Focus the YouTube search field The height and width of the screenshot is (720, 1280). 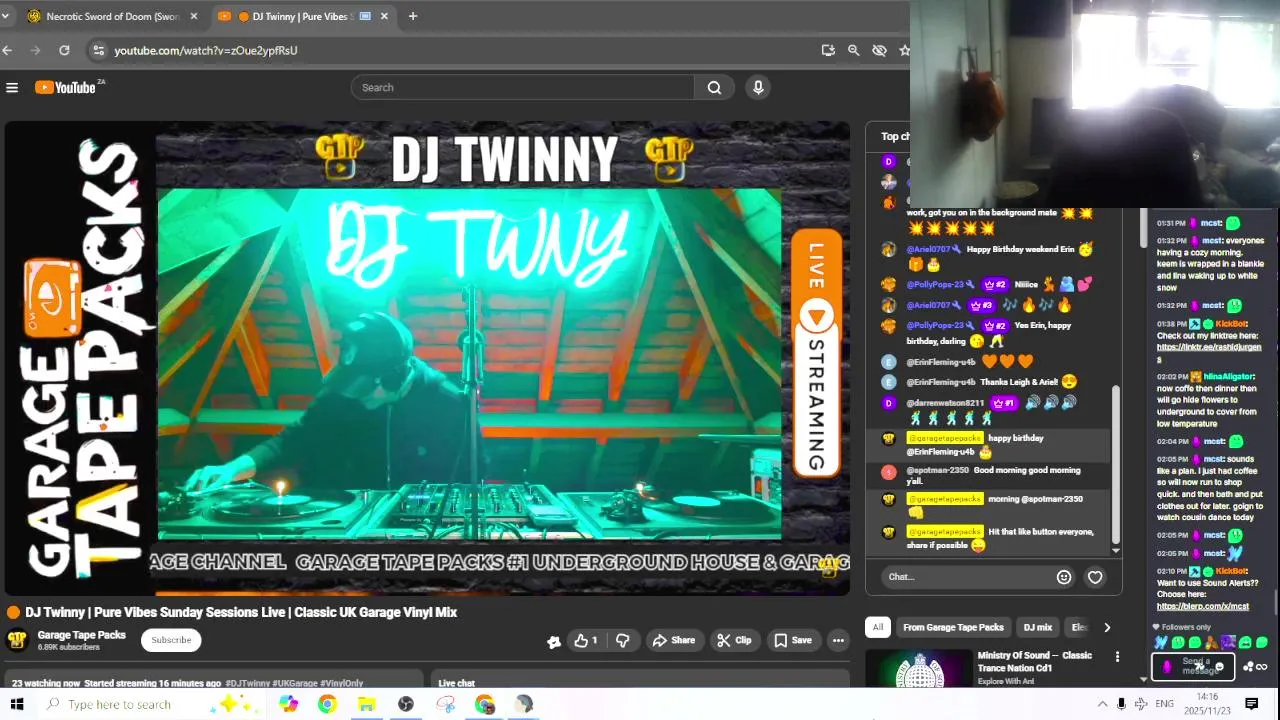coord(523,88)
